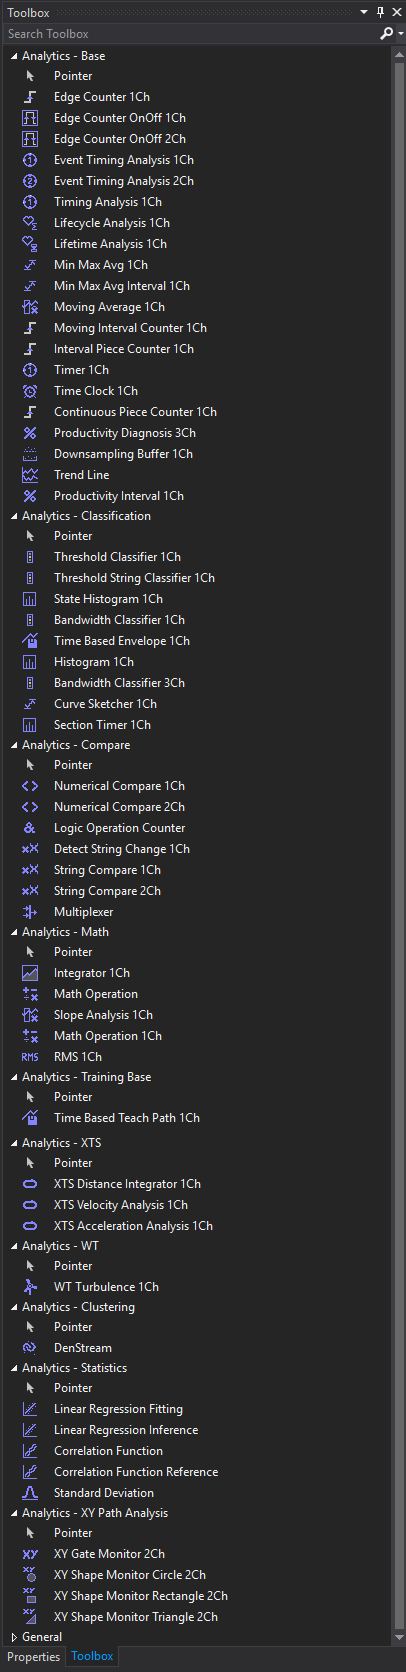Screen dimensions: 406x1672
Task: Select the Pointer under Analytics - Clustering
Action: point(73,1327)
